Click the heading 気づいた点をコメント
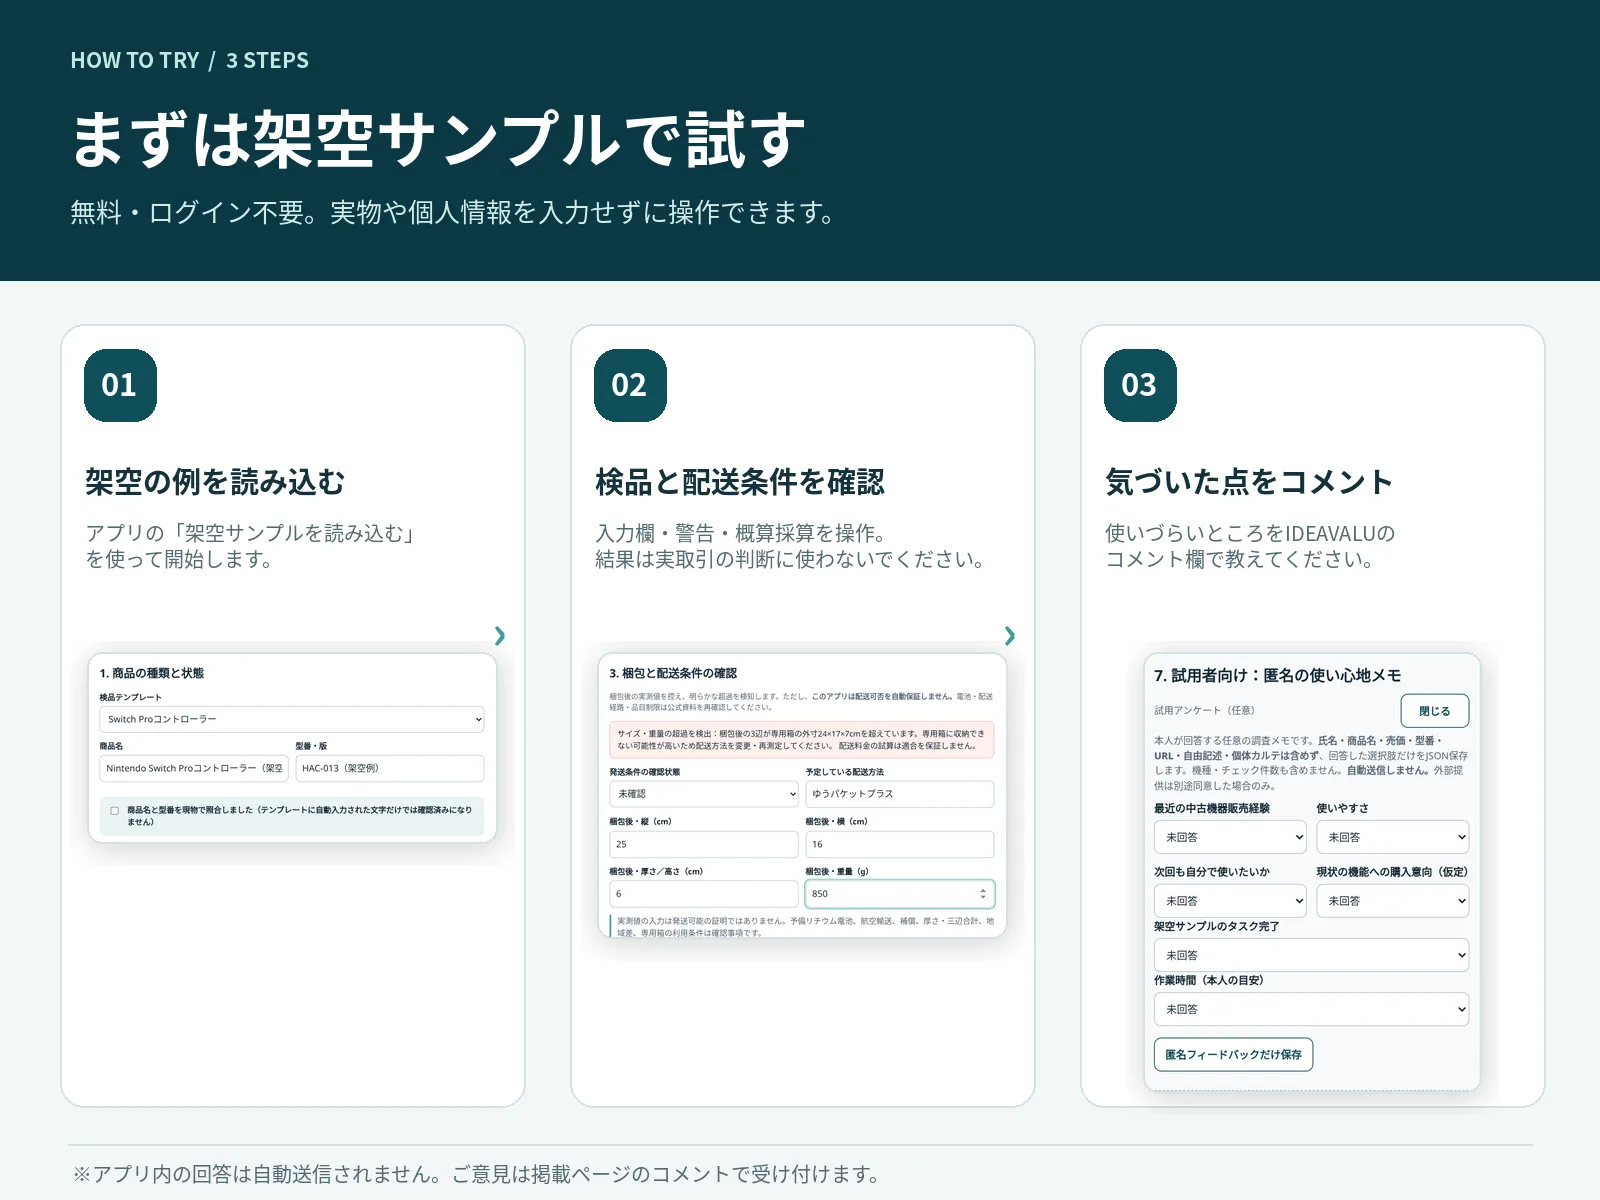Image resolution: width=1600 pixels, height=1200 pixels. click(1249, 482)
